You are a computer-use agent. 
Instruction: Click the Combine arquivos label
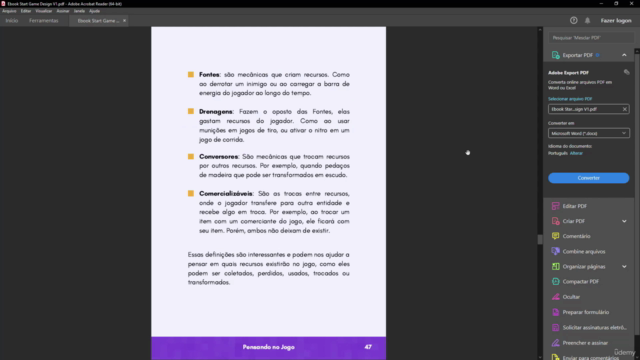(584, 251)
